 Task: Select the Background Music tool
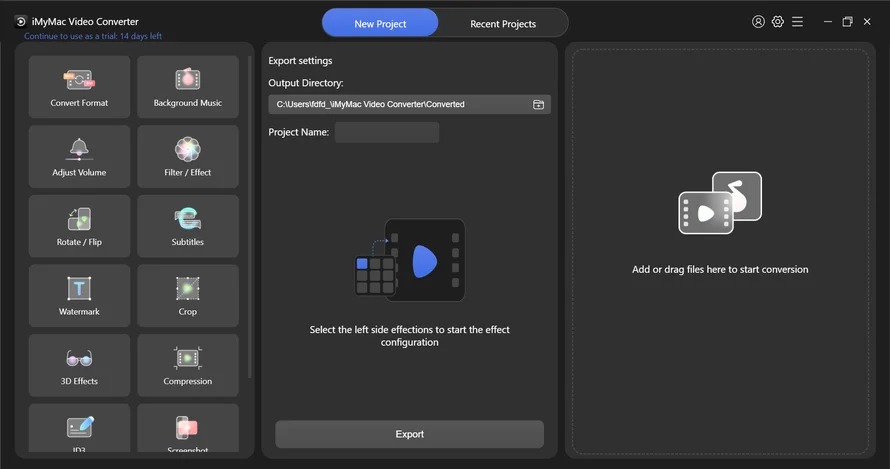(188, 87)
